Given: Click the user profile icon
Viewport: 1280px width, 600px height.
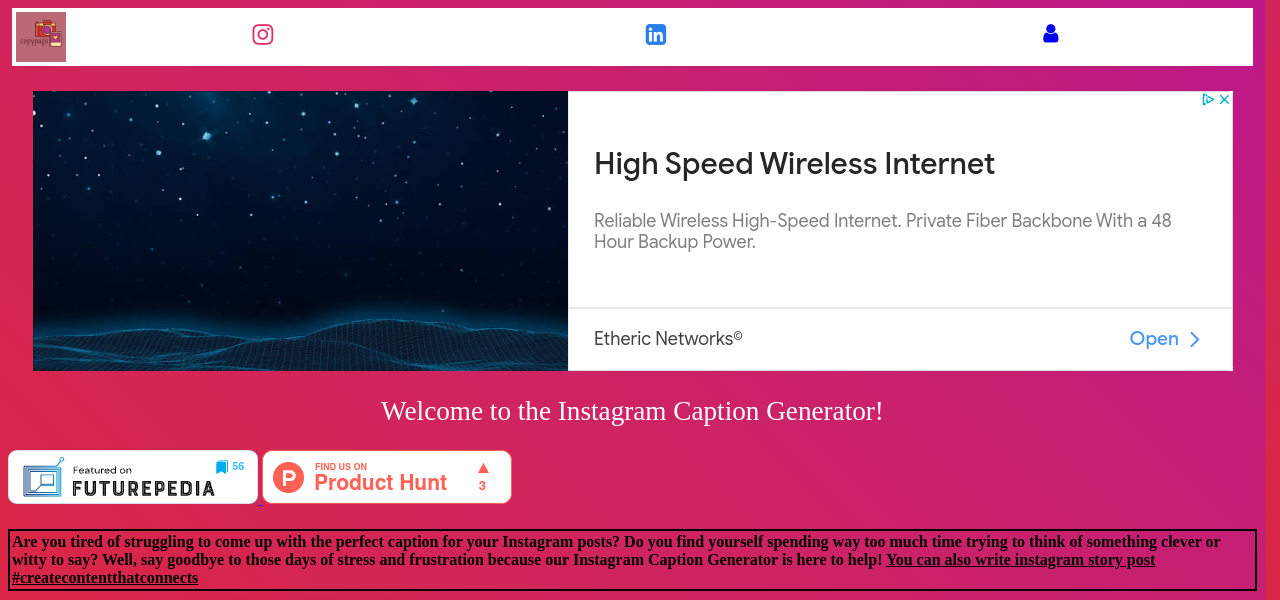Looking at the screenshot, I should [1050, 34].
